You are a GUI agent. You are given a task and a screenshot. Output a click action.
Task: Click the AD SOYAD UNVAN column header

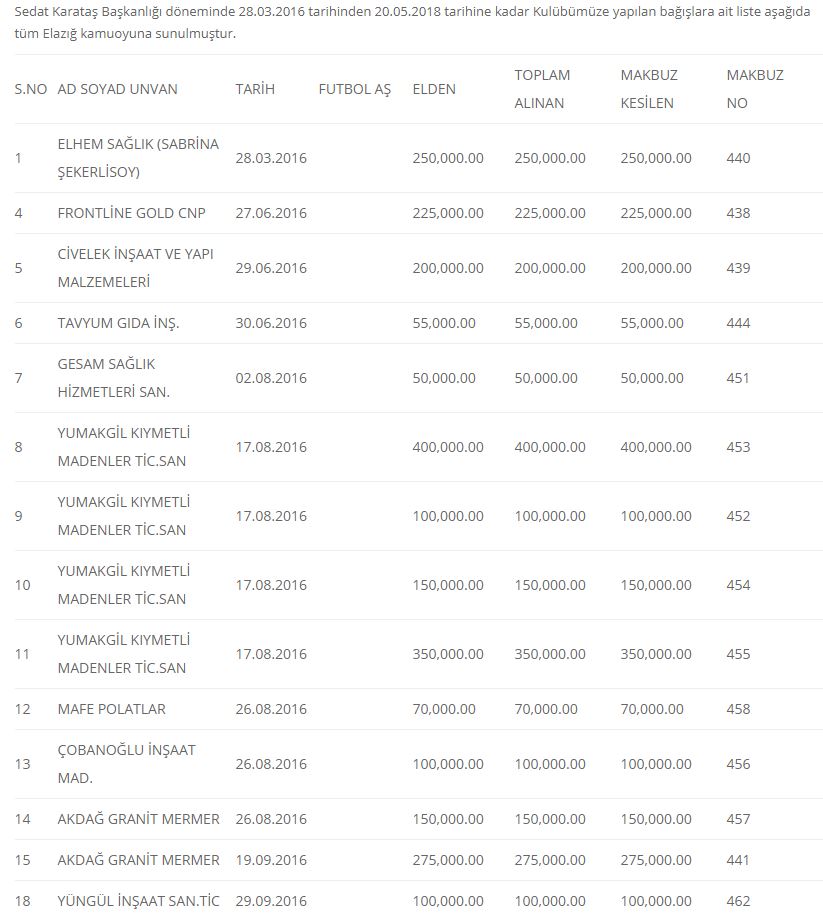click(118, 89)
